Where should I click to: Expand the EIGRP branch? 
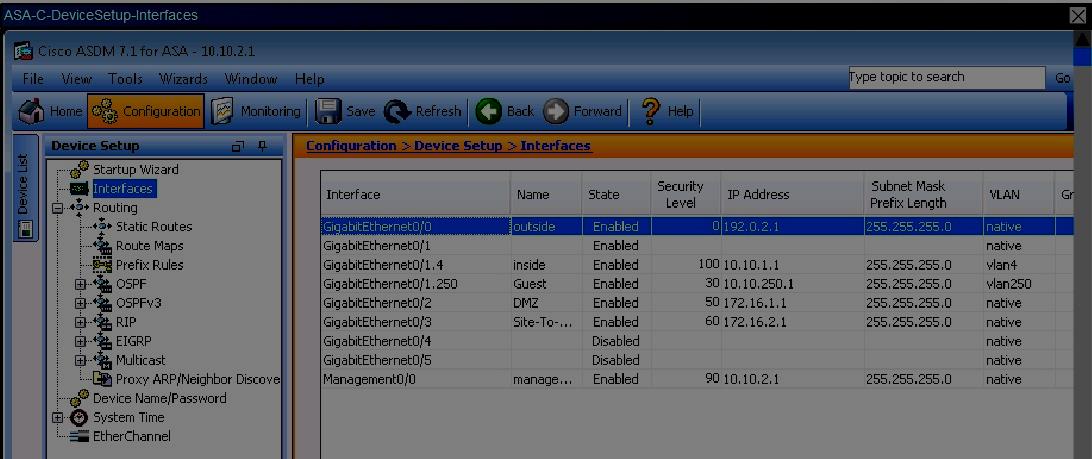point(80,341)
